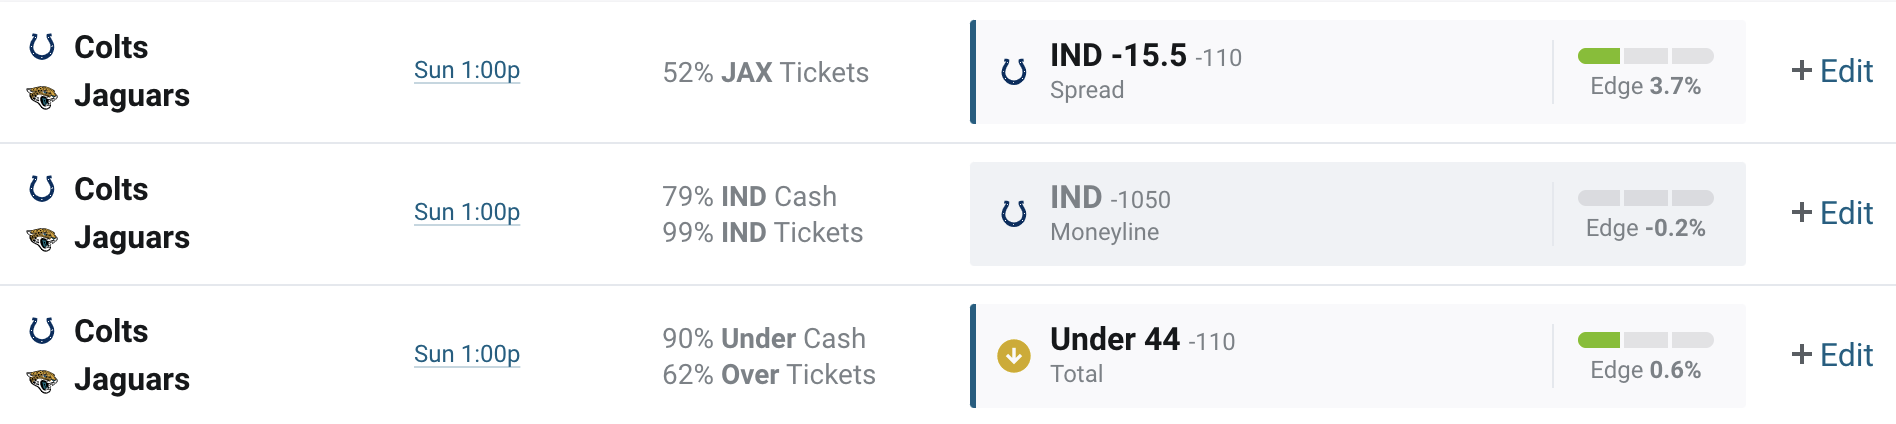The image size is (1896, 424).
Task: Click Colts logo in first matchup row
Action: pyautogui.click(x=42, y=46)
